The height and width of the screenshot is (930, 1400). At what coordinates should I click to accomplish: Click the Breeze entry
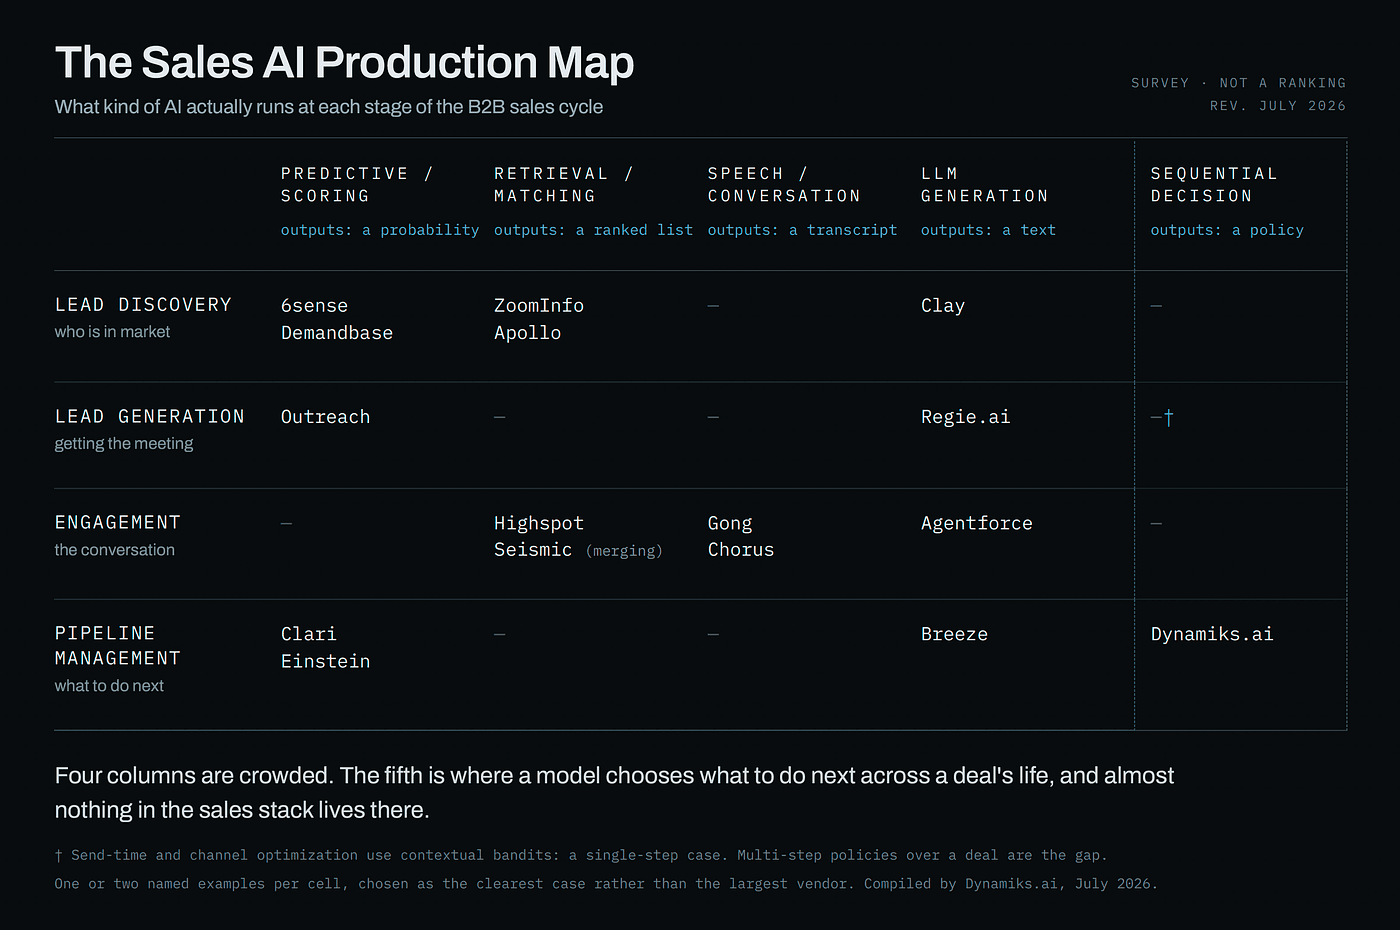tap(954, 634)
